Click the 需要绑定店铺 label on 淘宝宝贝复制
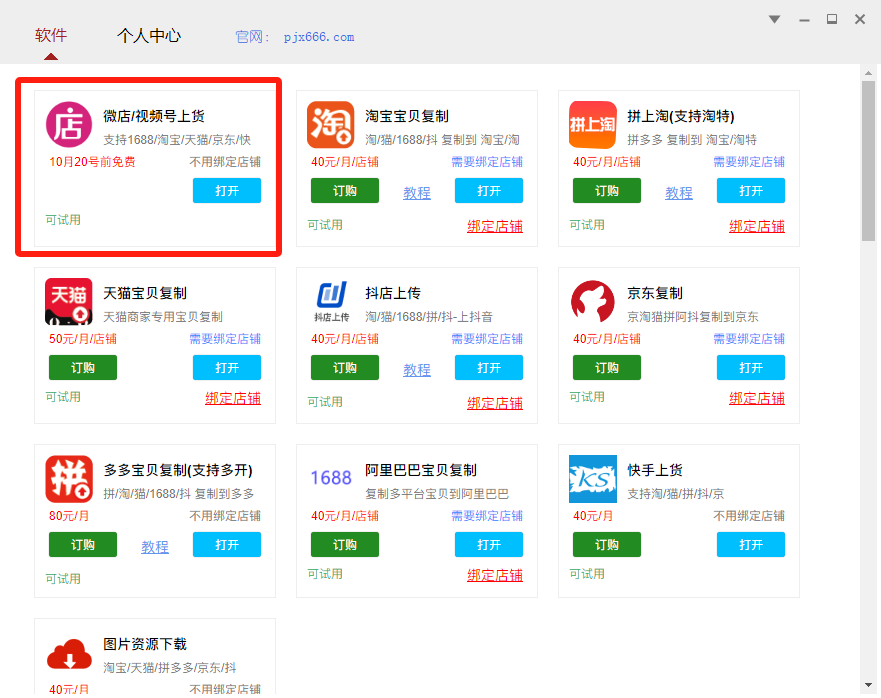Screen dimensions: 881x698 click(x=487, y=162)
